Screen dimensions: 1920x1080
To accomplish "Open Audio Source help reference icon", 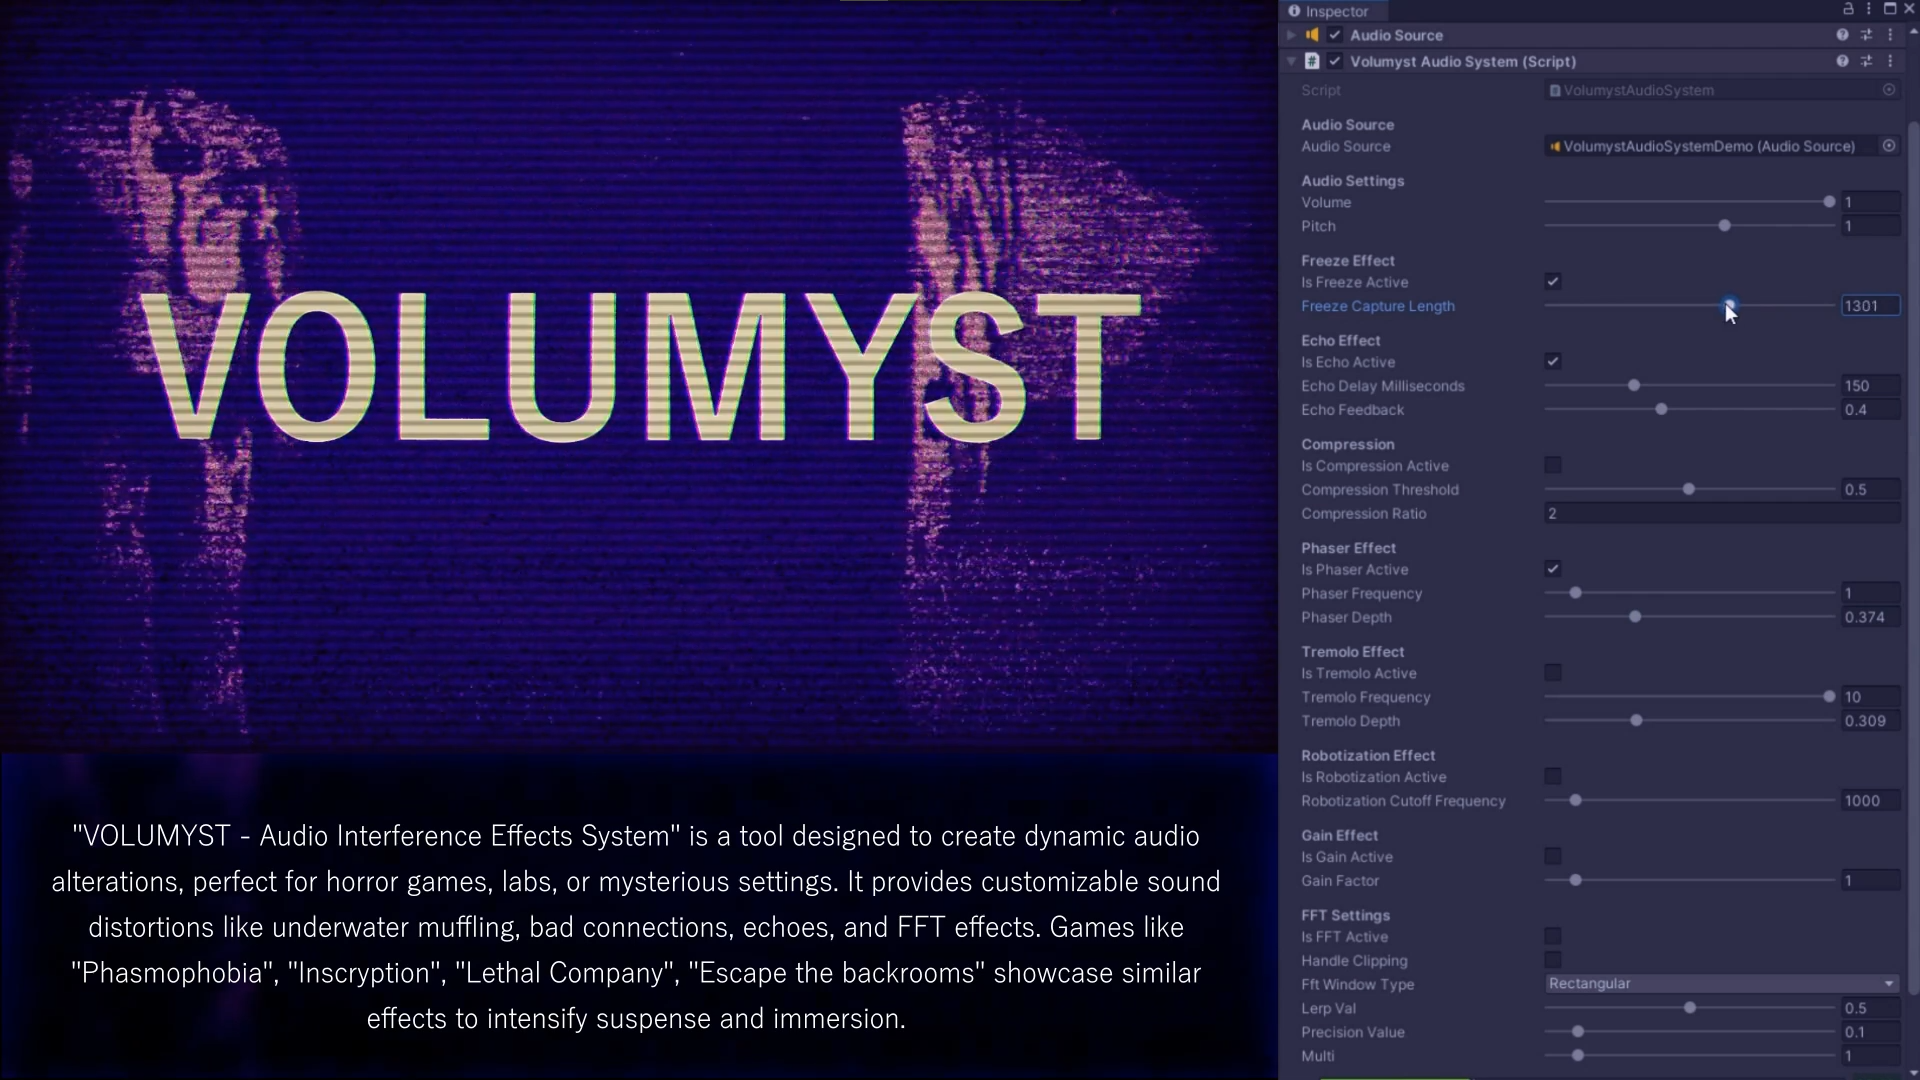I will [1842, 35].
